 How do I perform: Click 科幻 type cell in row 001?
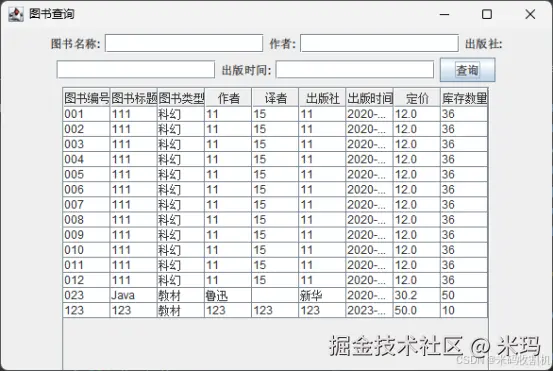181,114
